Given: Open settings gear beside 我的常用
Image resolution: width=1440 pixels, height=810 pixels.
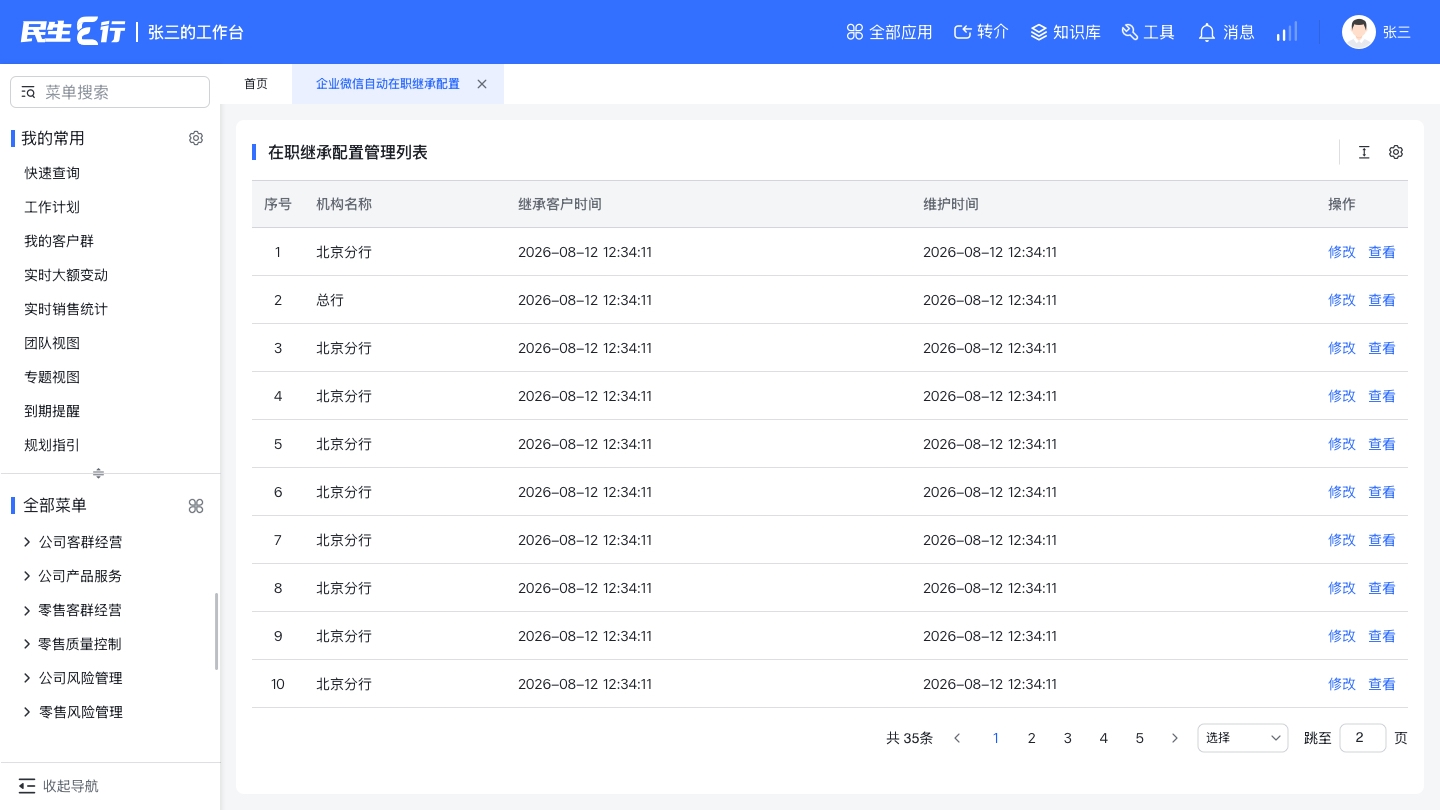Looking at the screenshot, I should click(x=196, y=138).
